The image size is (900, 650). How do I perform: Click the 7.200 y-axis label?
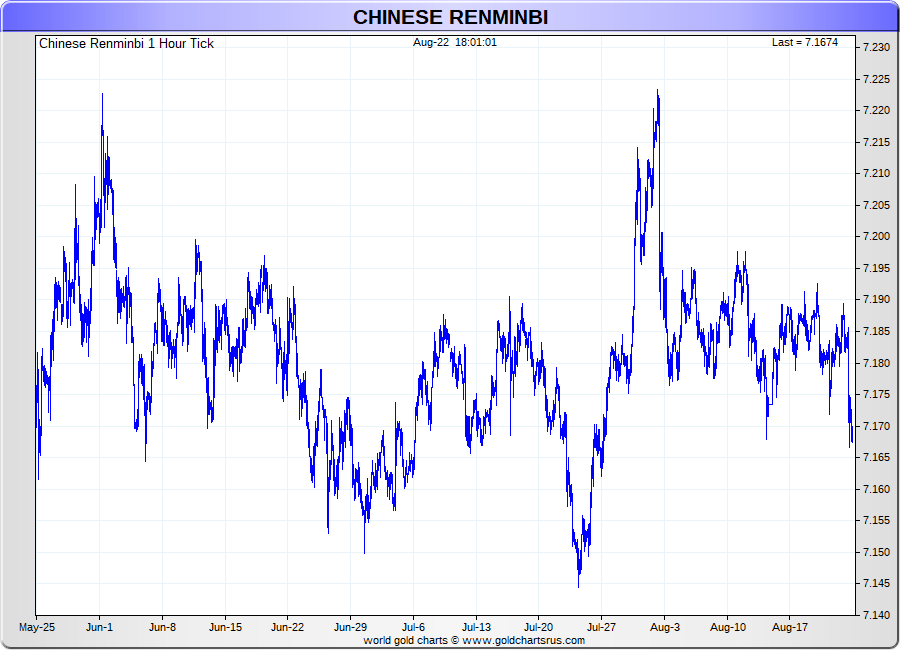pyautogui.click(x=876, y=237)
